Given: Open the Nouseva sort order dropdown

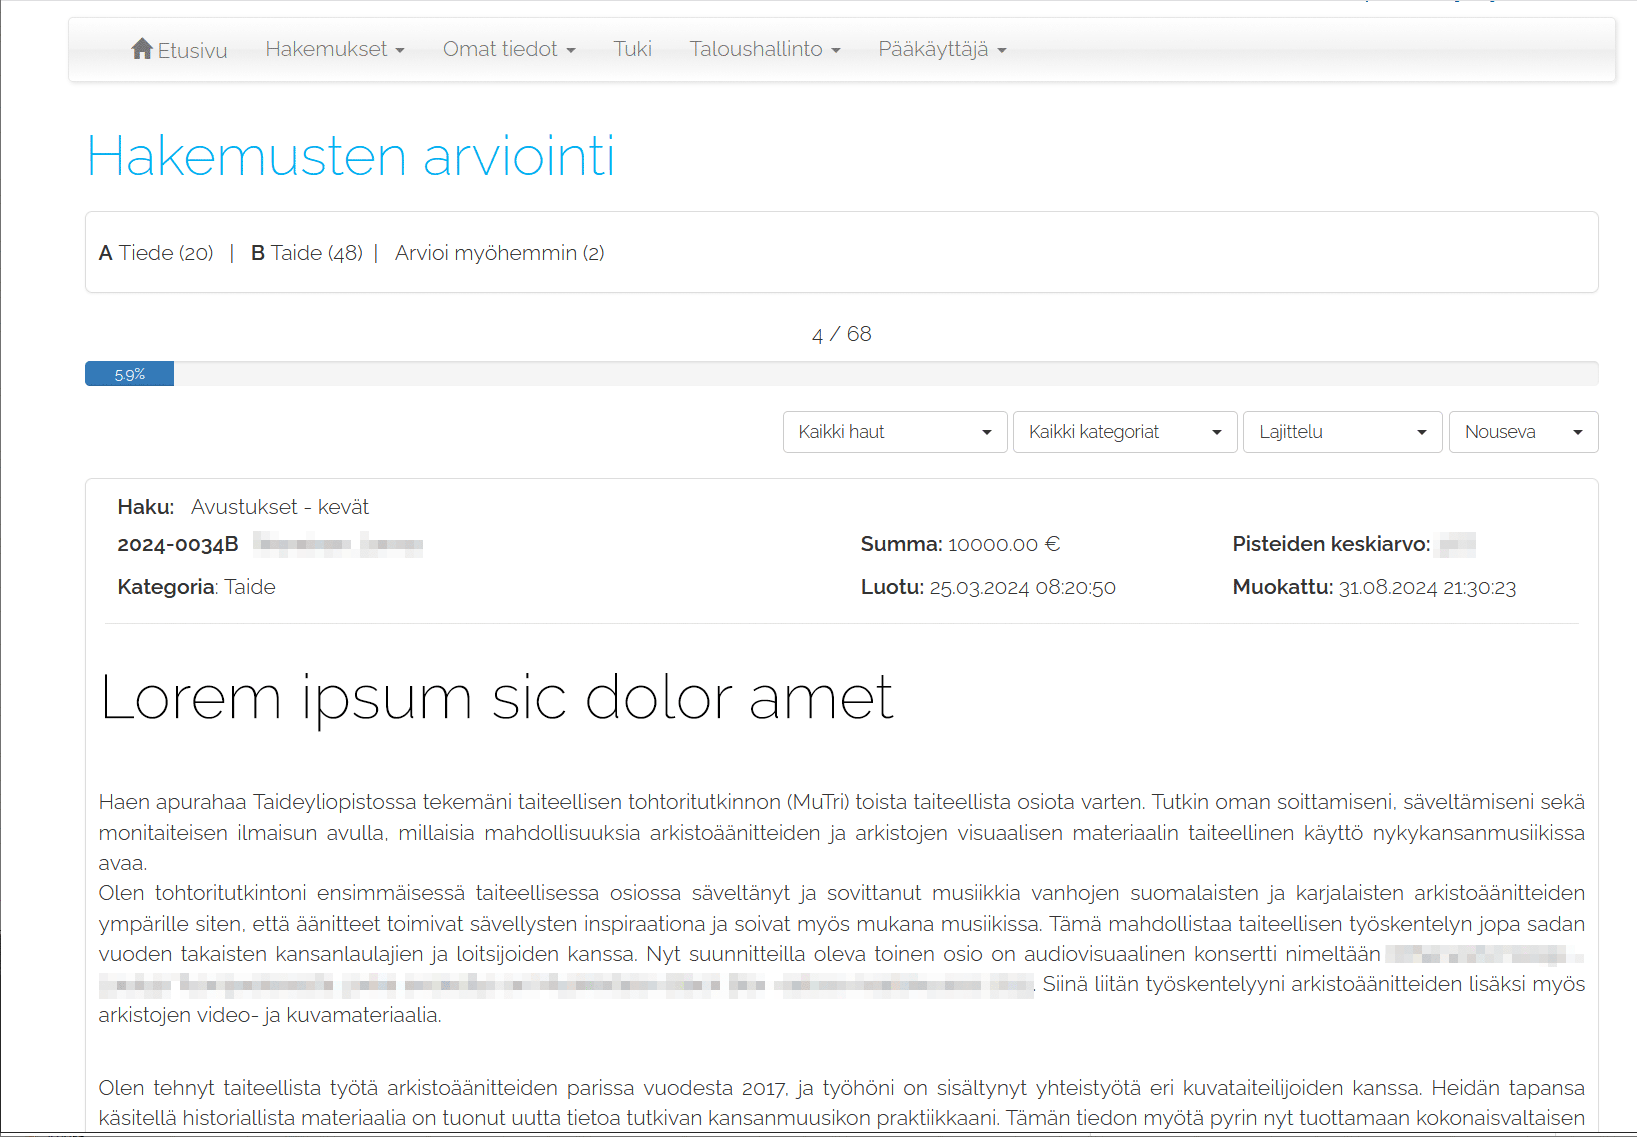Looking at the screenshot, I should coord(1522,432).
